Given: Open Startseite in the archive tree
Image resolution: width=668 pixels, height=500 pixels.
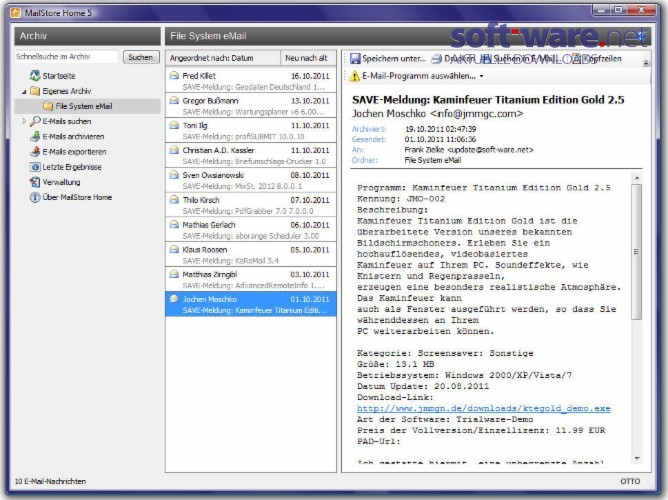Looking at the screenshot, I should point(59,76).
